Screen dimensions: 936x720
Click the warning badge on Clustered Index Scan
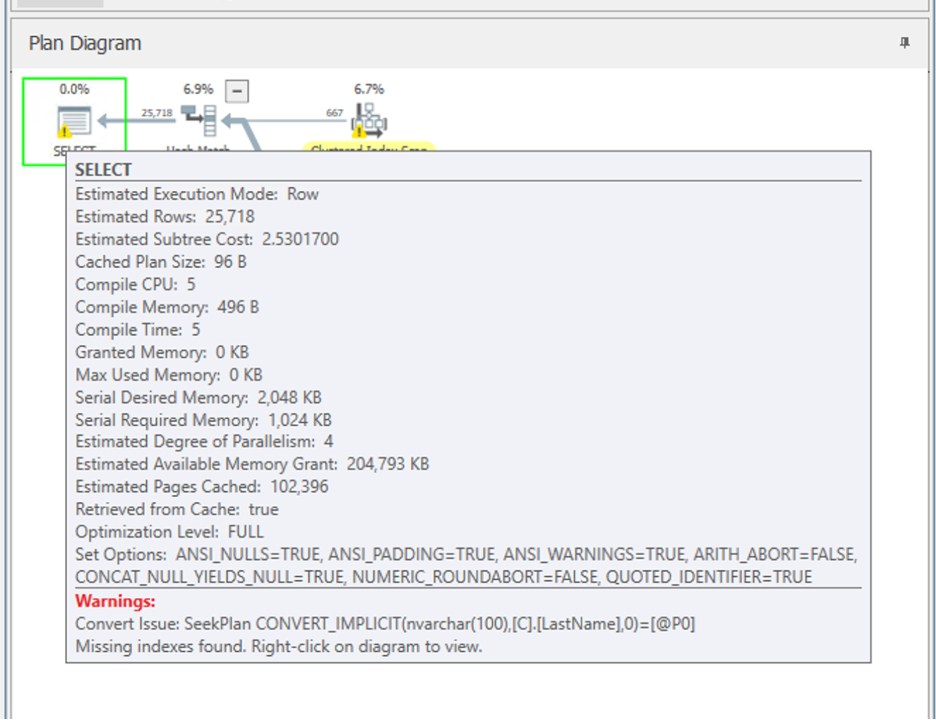click(x=357, y=130)
